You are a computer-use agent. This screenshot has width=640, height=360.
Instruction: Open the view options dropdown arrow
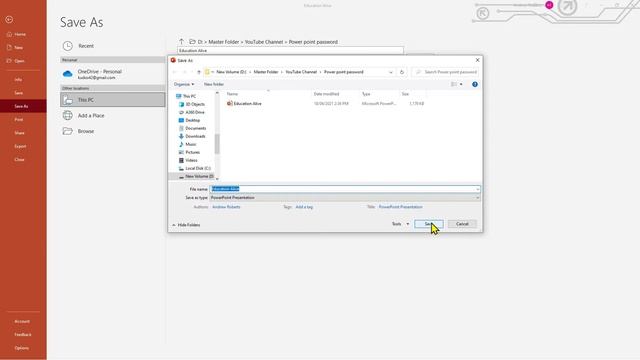click(x=461, y=84)
